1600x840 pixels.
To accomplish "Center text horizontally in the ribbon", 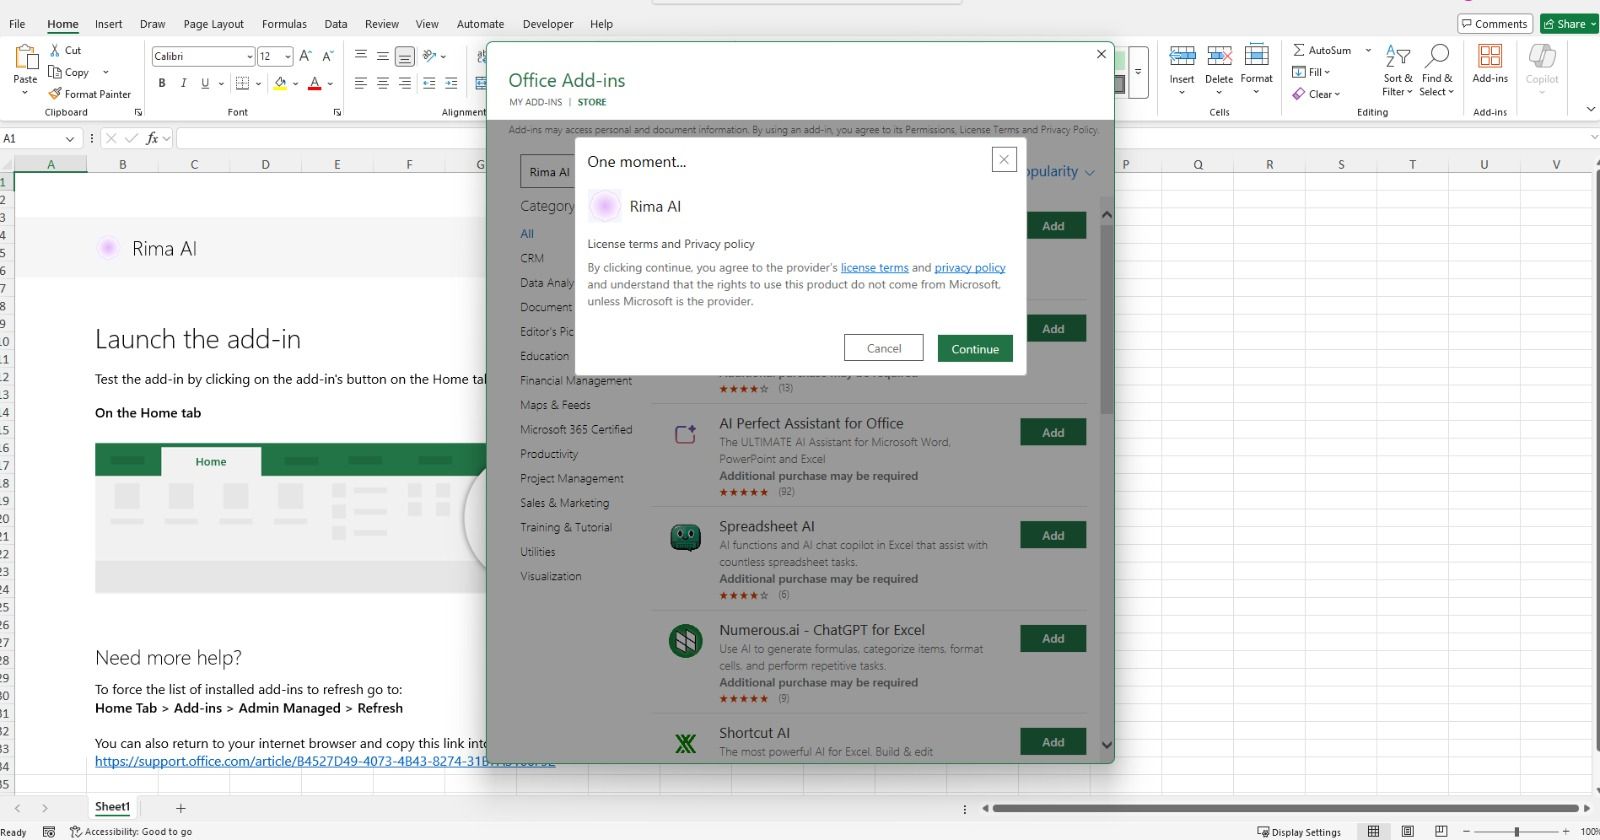I will tap(383, 84).
